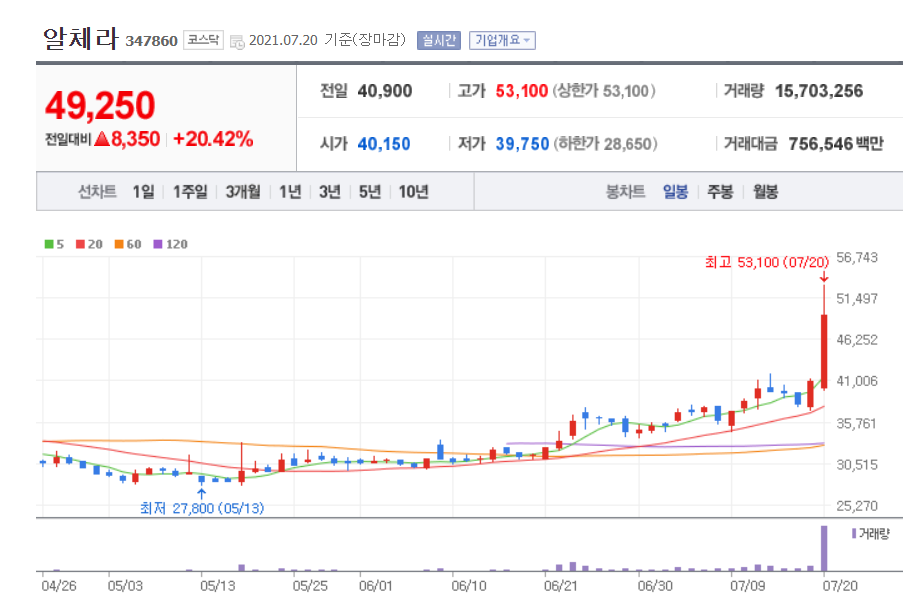The height and width of the screenshot is (602, 903).
Task: Click the 코스닥 market badge
Action: coord(203,40)
